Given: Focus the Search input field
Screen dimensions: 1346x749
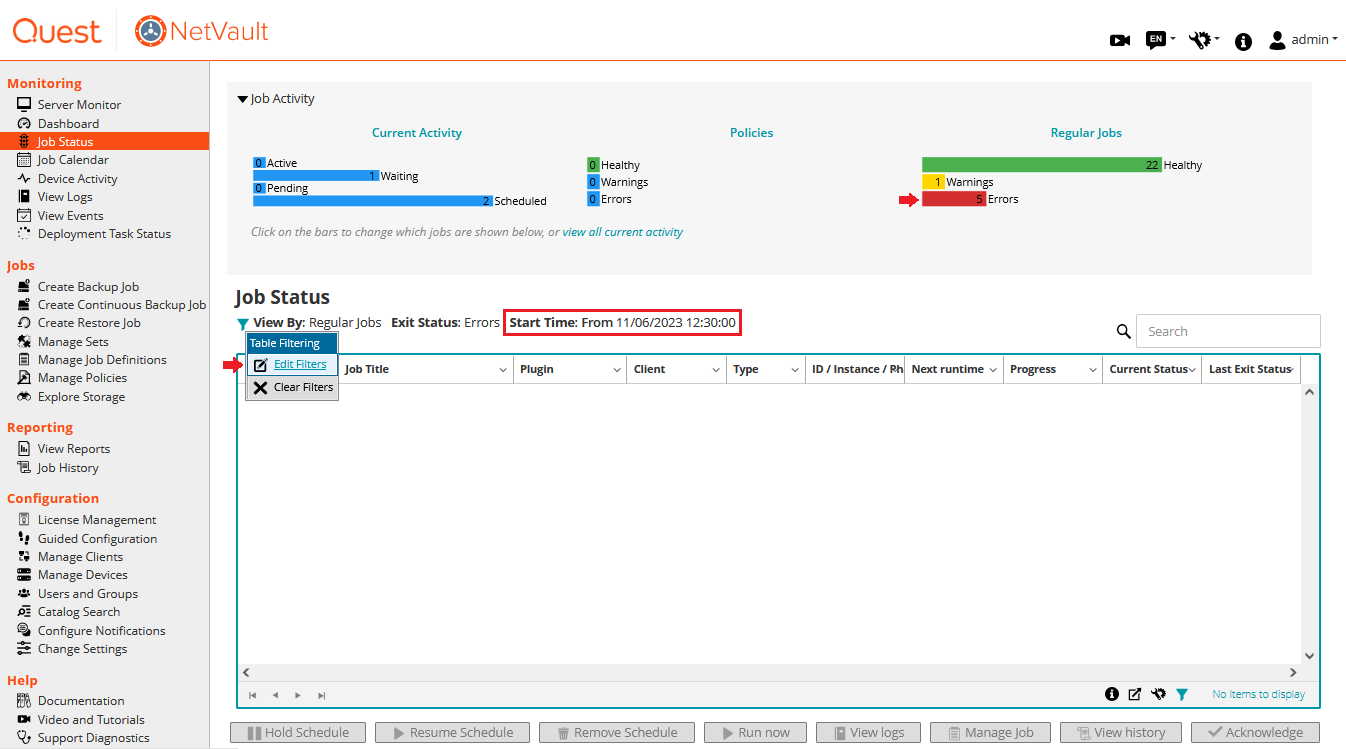Looking at the screenshot, I should tap(1228, 331).
